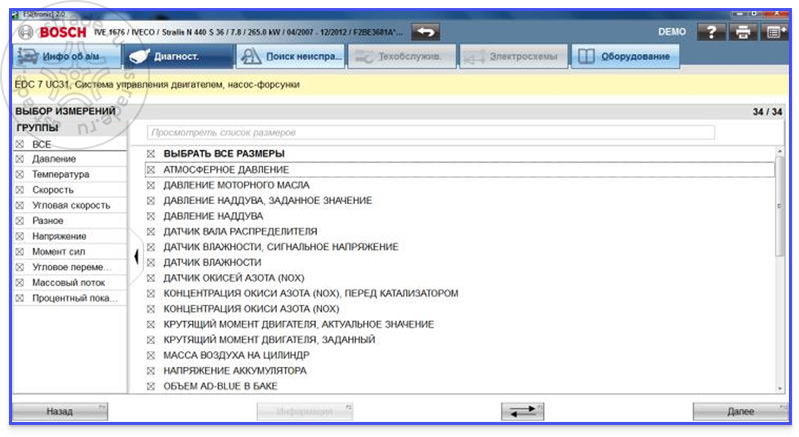Select МАССА ВОЗДУХА НА ЦИЛИНДР text
Viewport: 799px width, 437px height.
pos(236,355)
